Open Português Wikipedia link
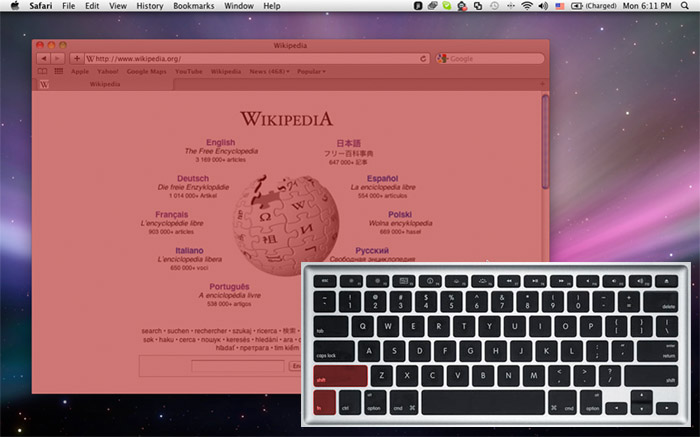The width and height of the screenshot is (700, 437). (x=229, y=287)
